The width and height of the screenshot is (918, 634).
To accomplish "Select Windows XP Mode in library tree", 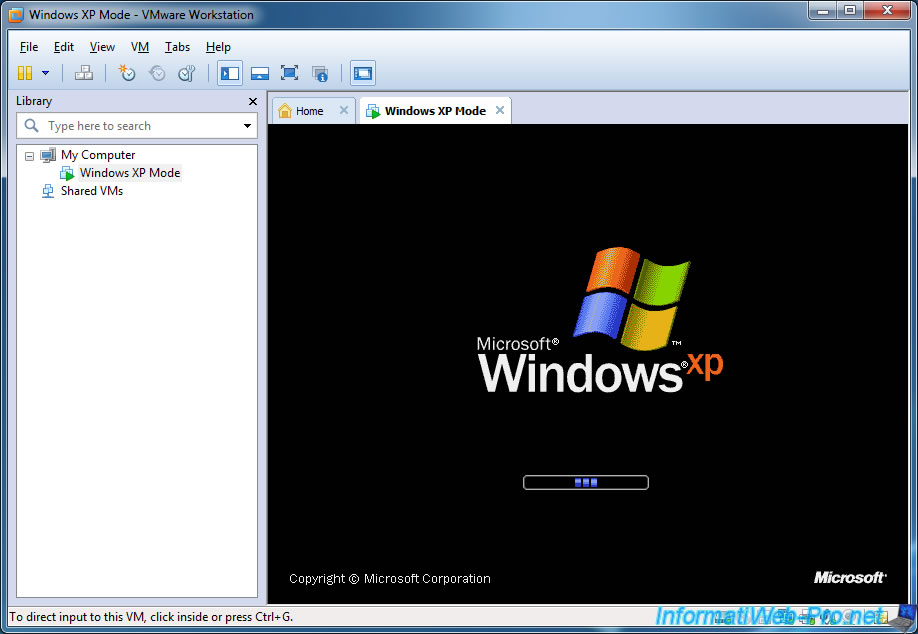I will 130,173.
